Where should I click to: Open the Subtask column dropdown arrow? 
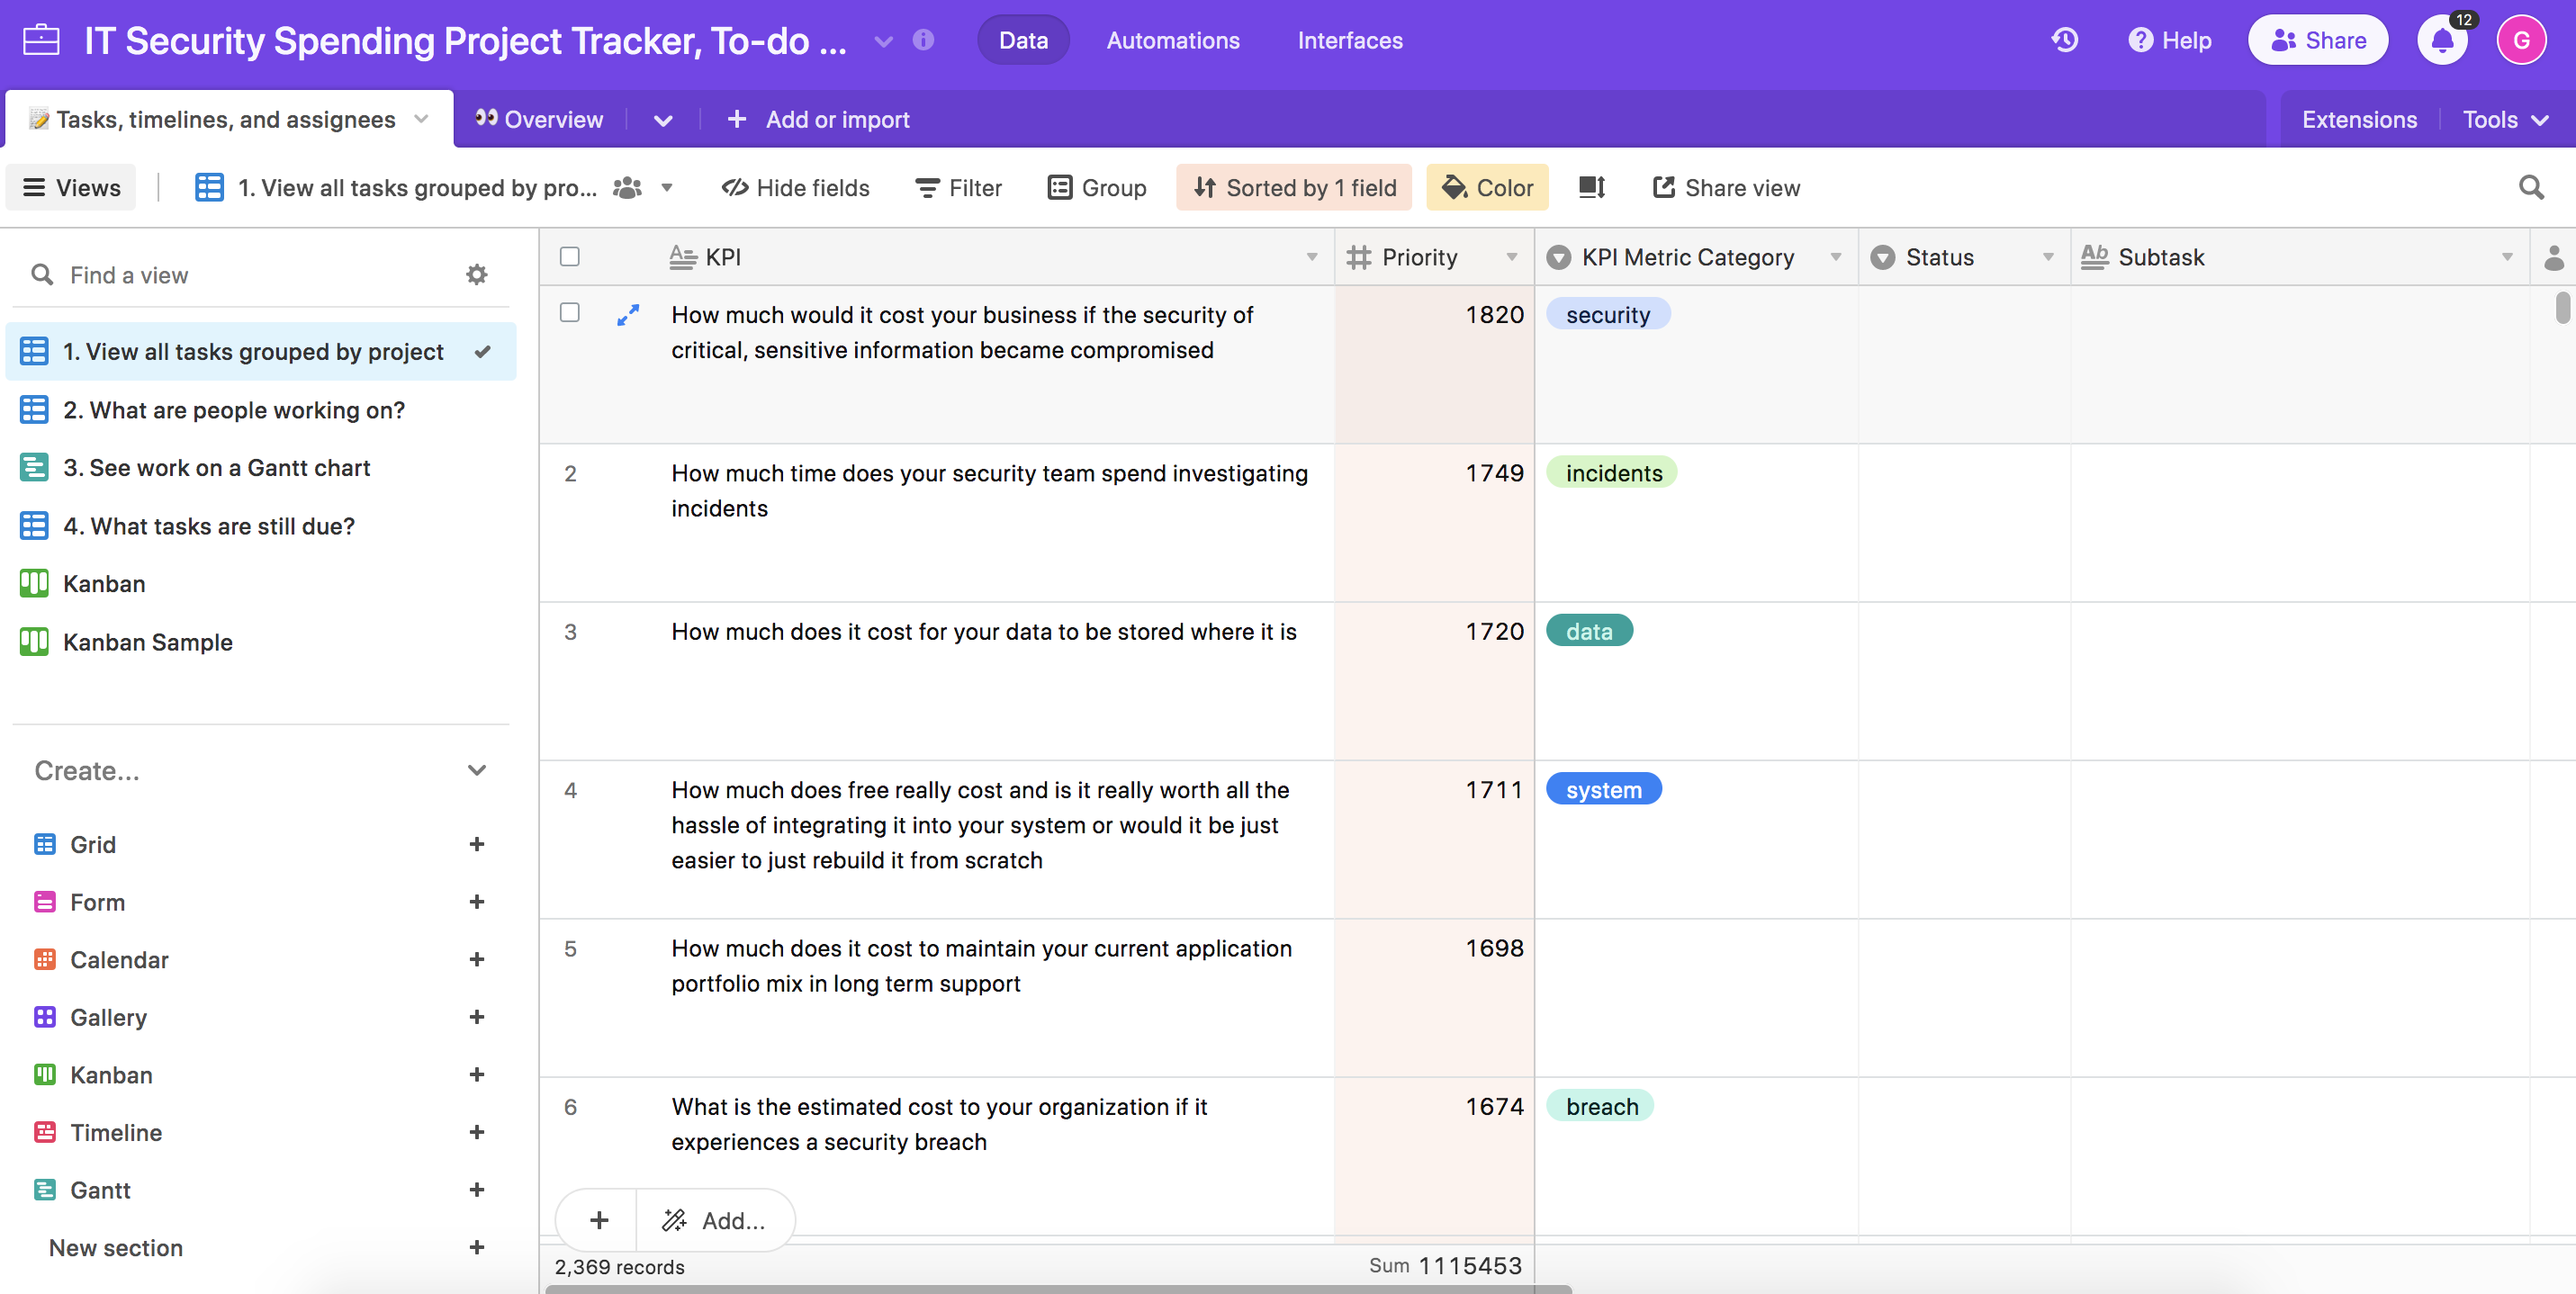point(2507,257)
